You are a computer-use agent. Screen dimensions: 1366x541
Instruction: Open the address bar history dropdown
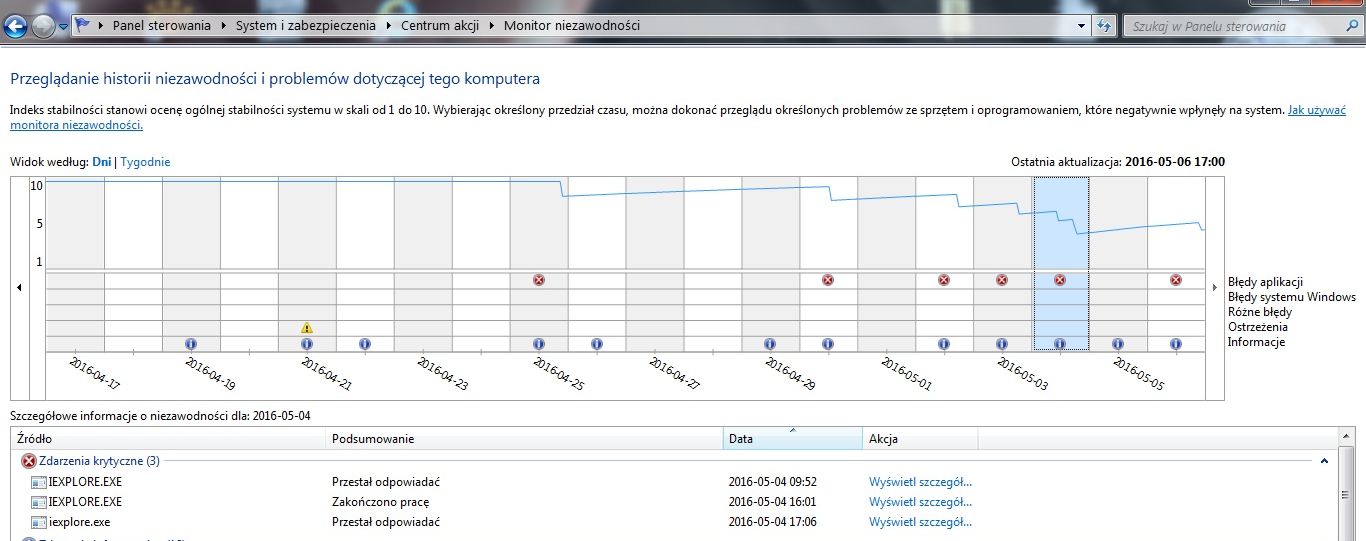point(1082,26)
